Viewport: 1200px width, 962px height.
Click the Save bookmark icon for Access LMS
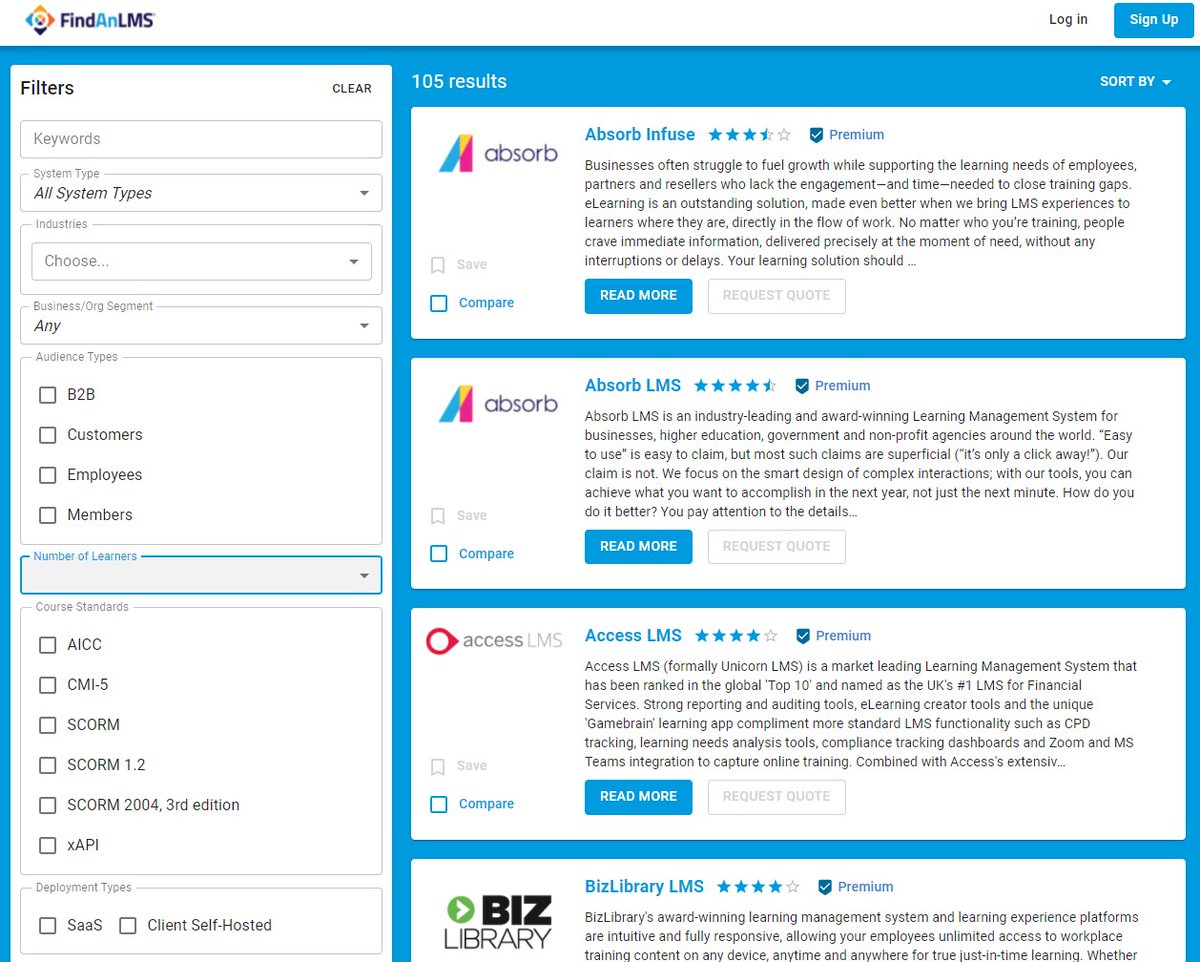coord(438,766)
